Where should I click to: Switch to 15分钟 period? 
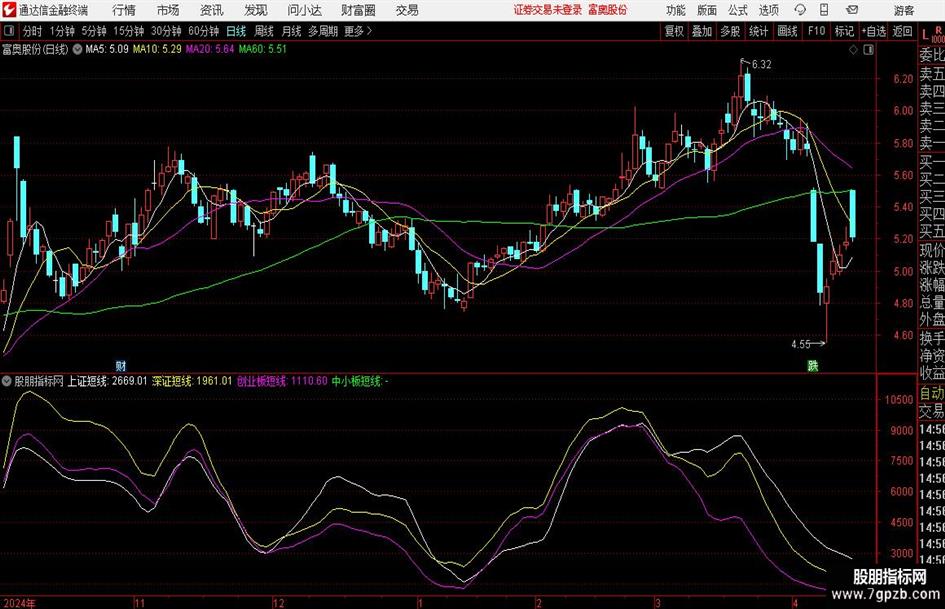pyautogui.click(x=128, y=31)
